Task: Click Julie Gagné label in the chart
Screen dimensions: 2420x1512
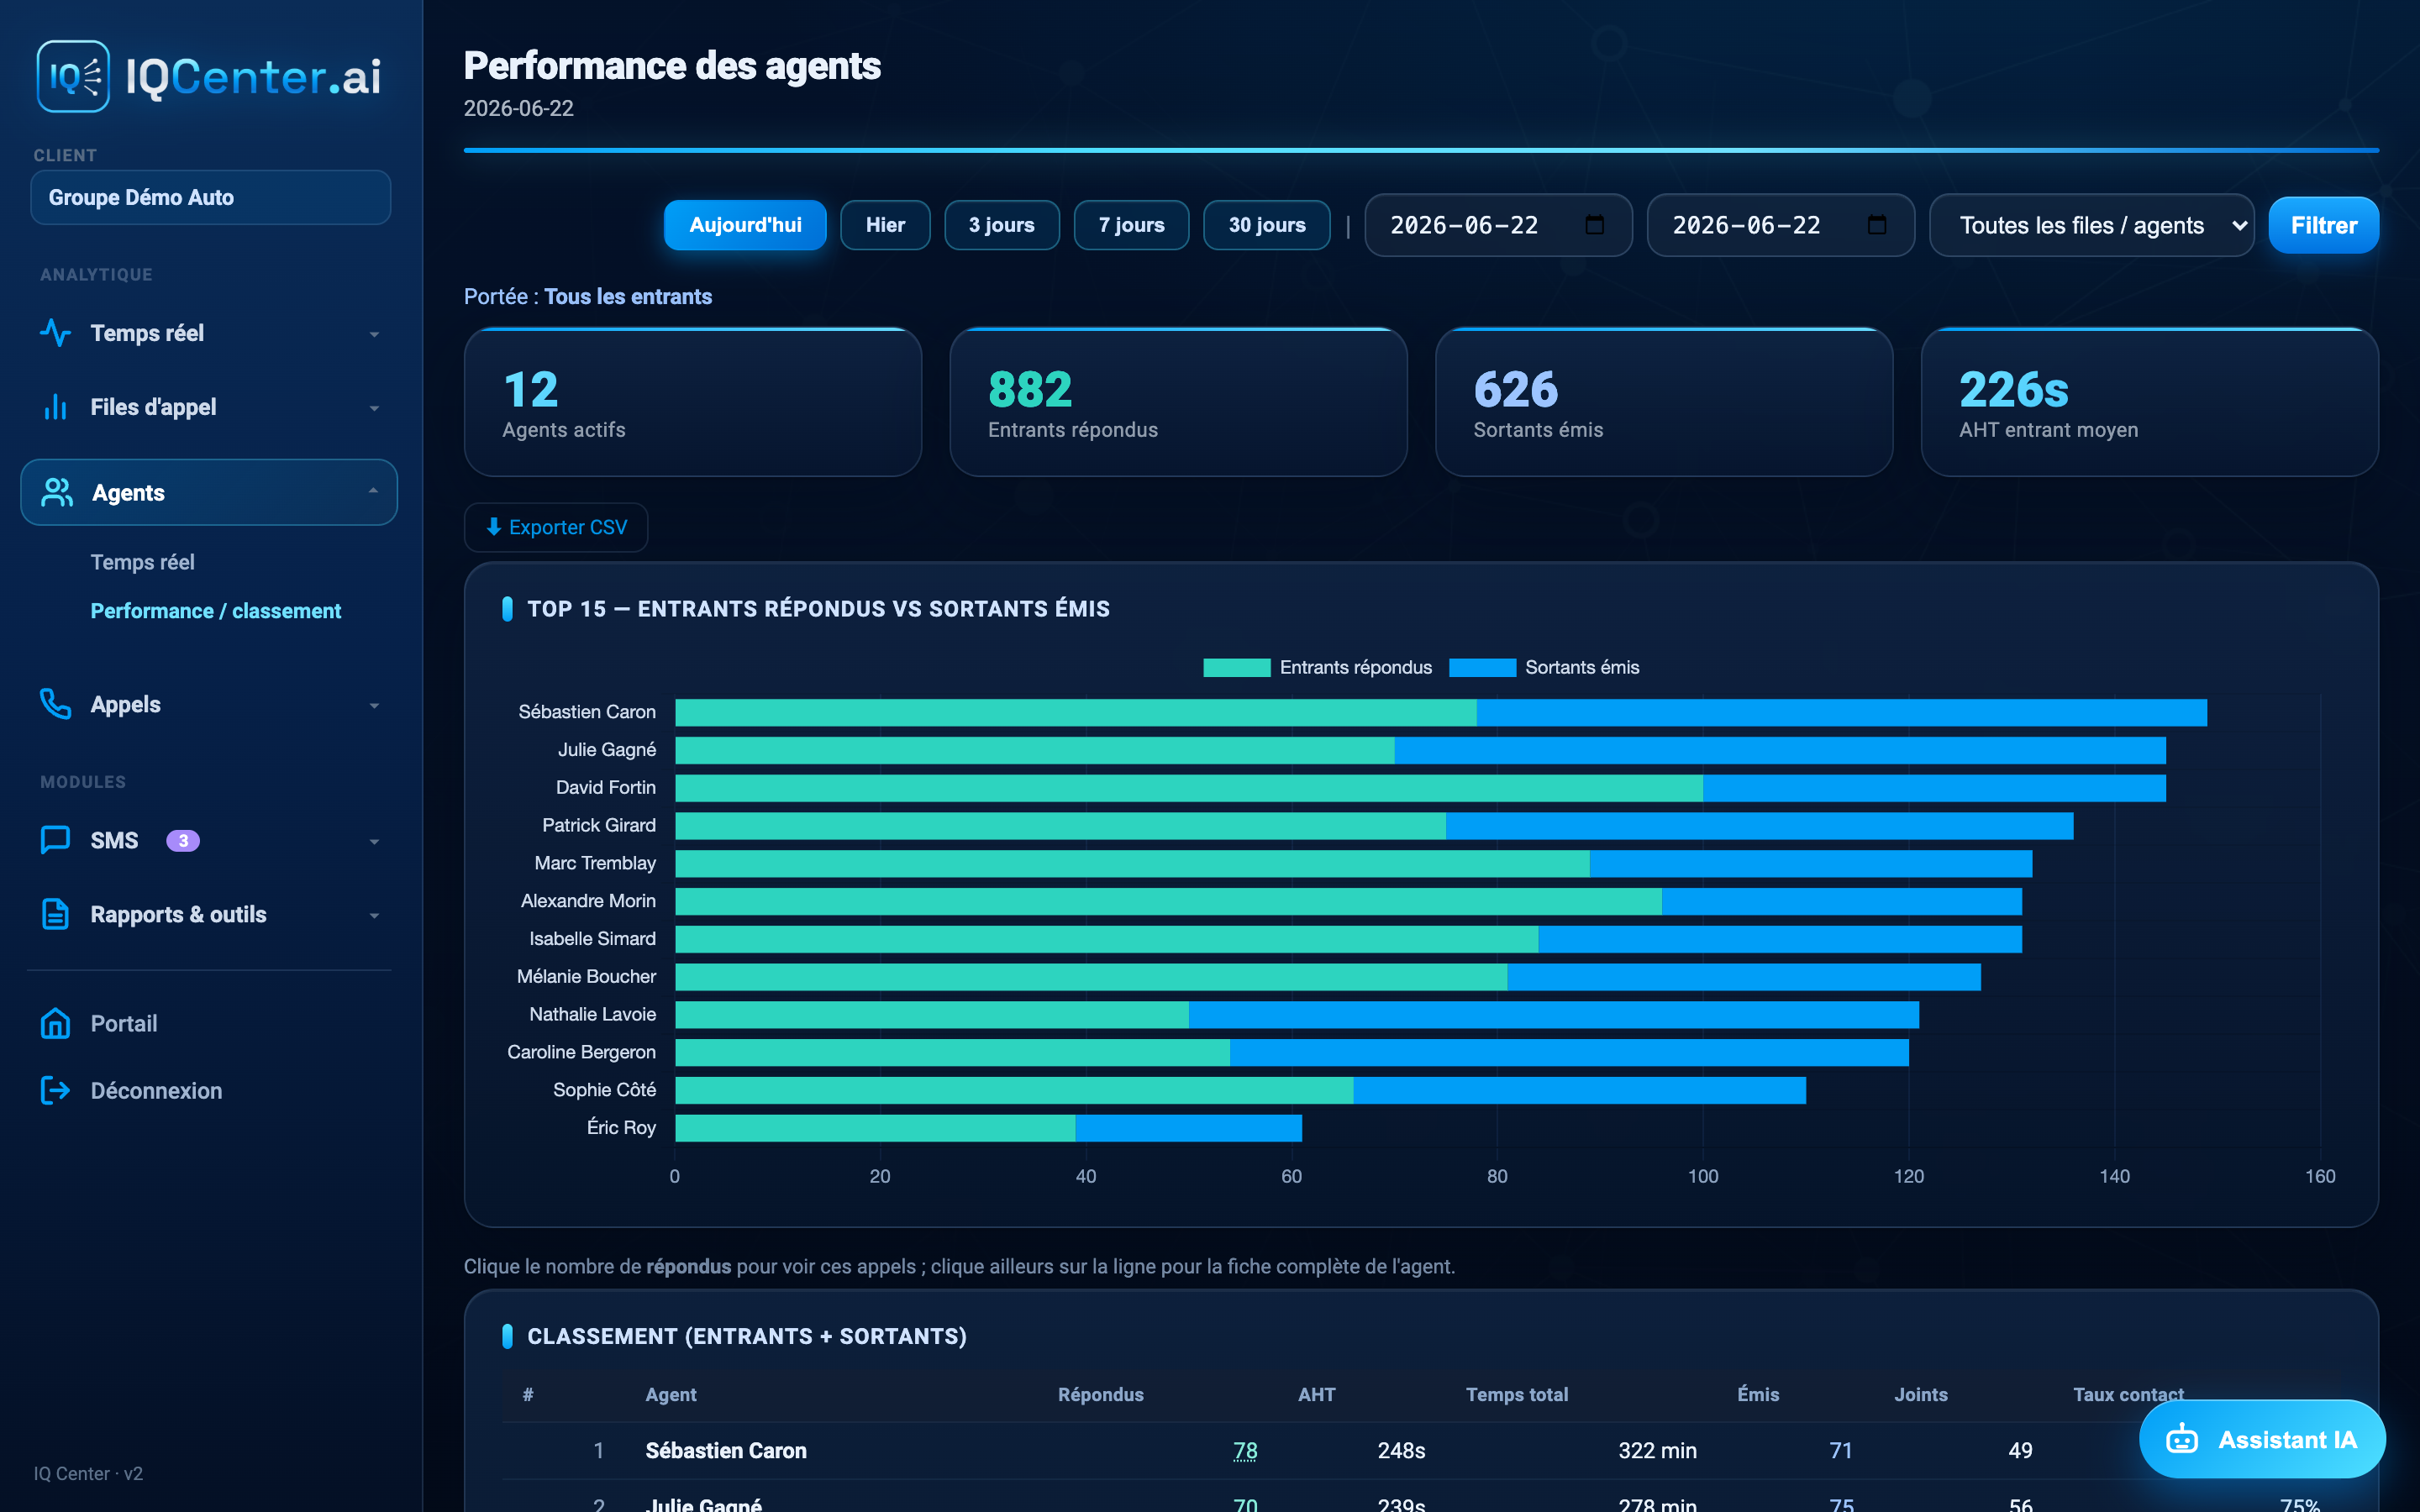Action: pyautogui.click(x=607, y=749)
